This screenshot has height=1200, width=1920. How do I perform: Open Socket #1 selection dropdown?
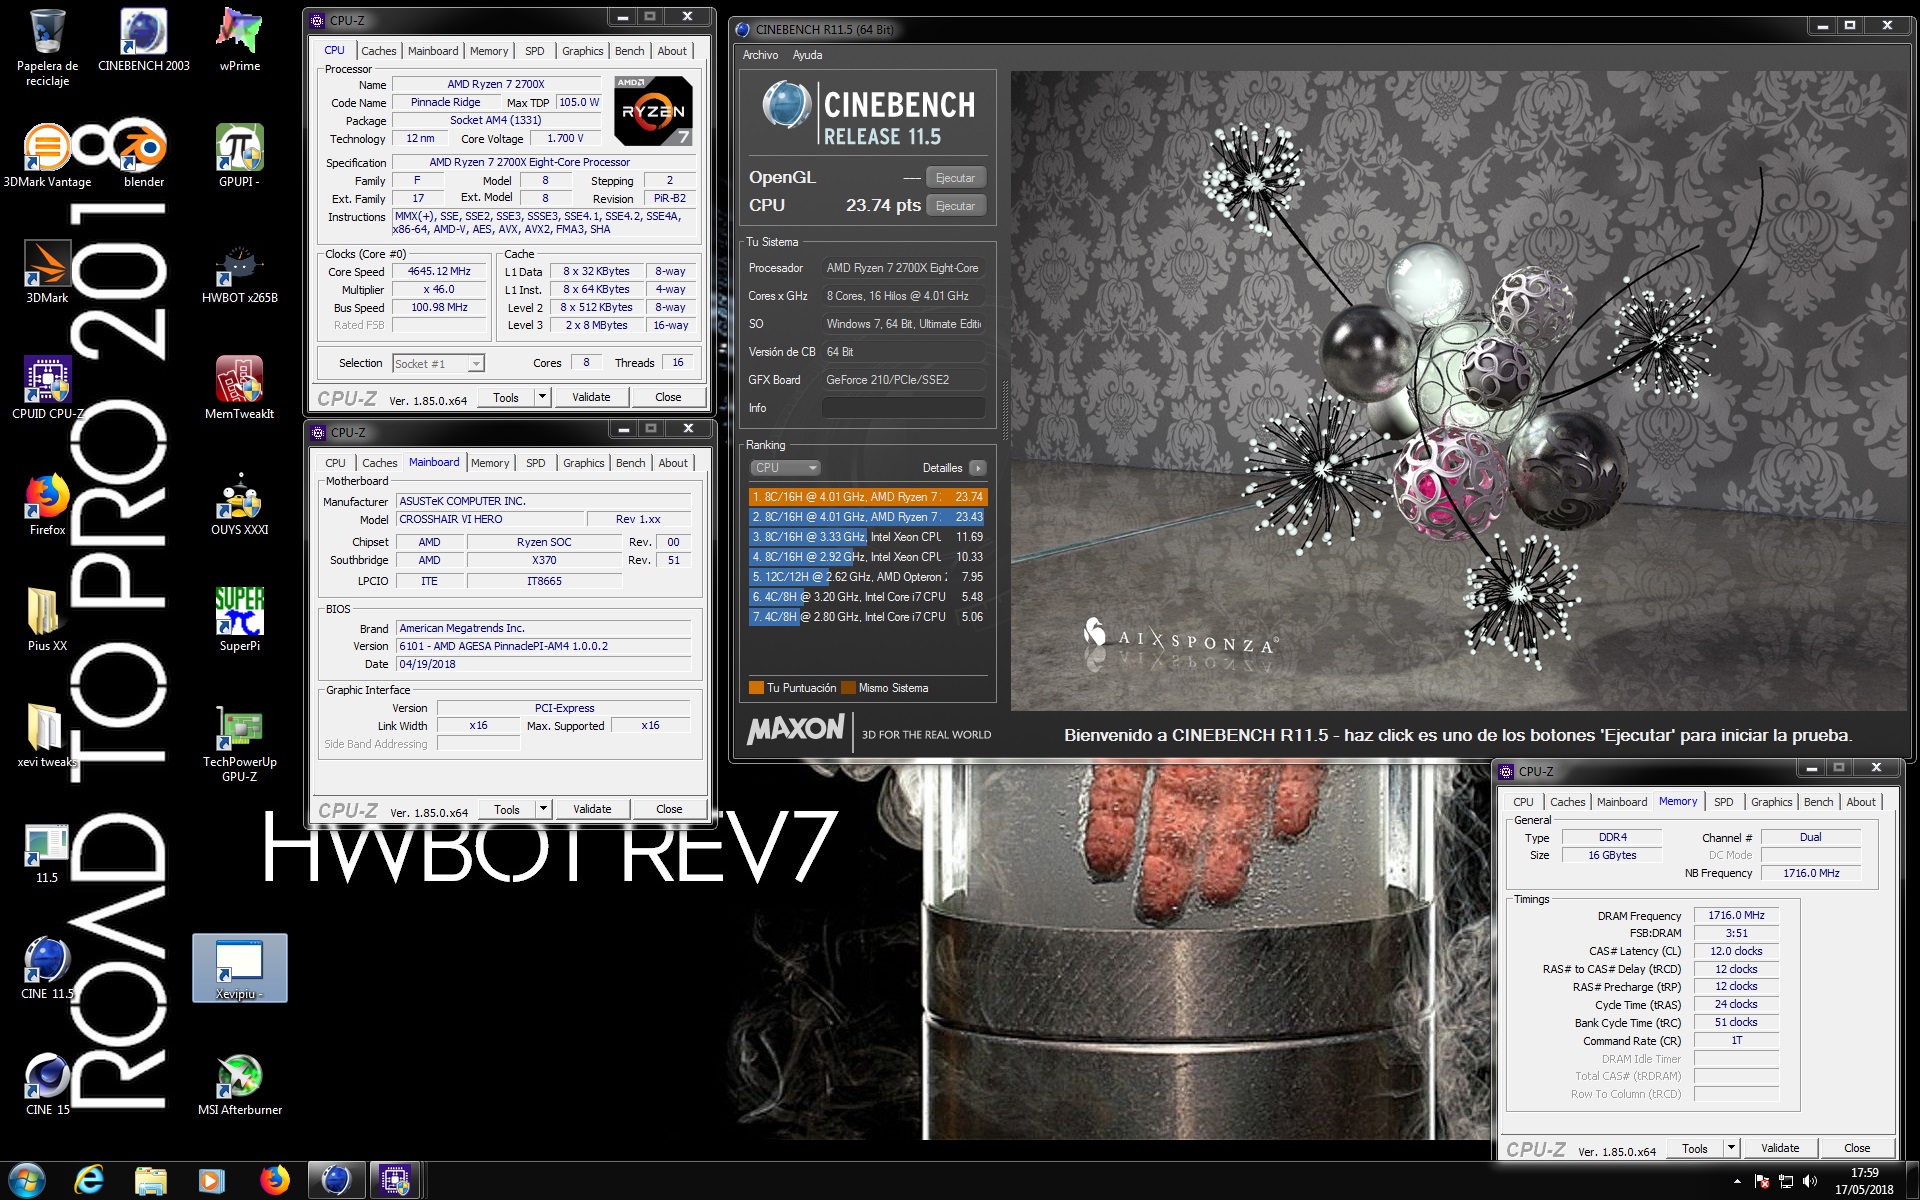[439, 363]
